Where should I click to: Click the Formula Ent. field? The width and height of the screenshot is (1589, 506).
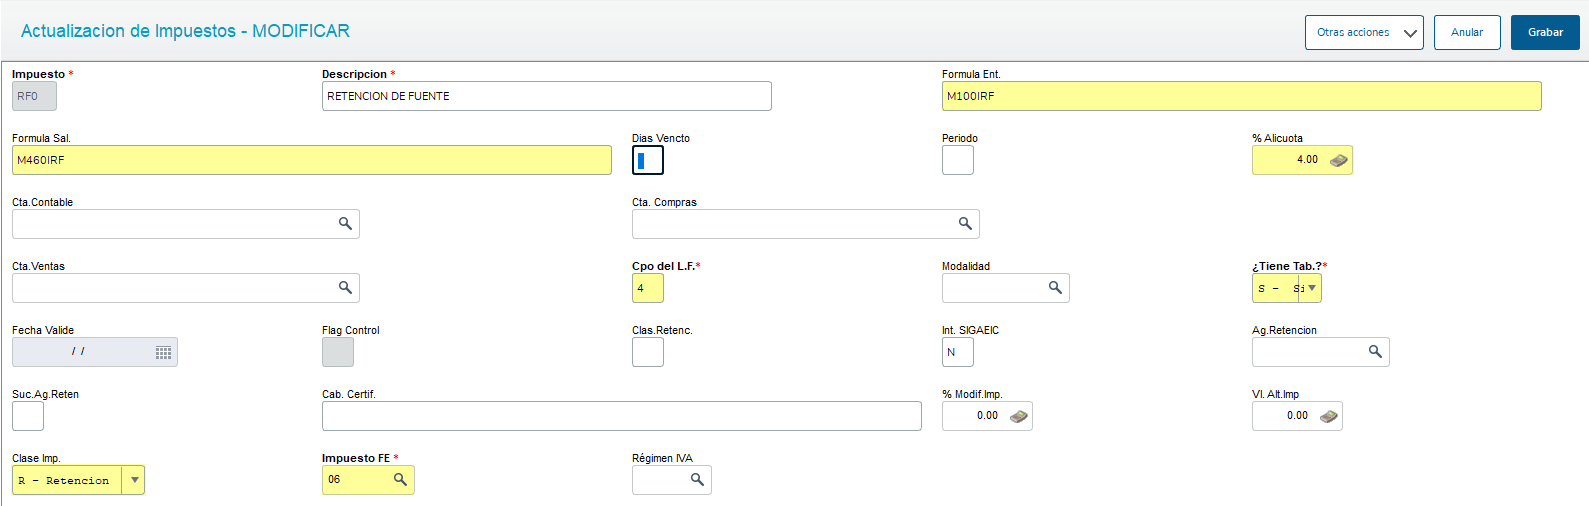[1241, 96]
